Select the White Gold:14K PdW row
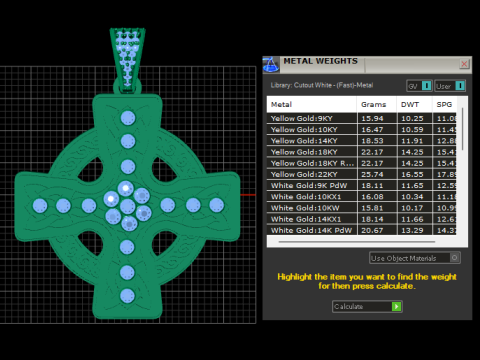The image size is (480, 360). tap(361, 230)
